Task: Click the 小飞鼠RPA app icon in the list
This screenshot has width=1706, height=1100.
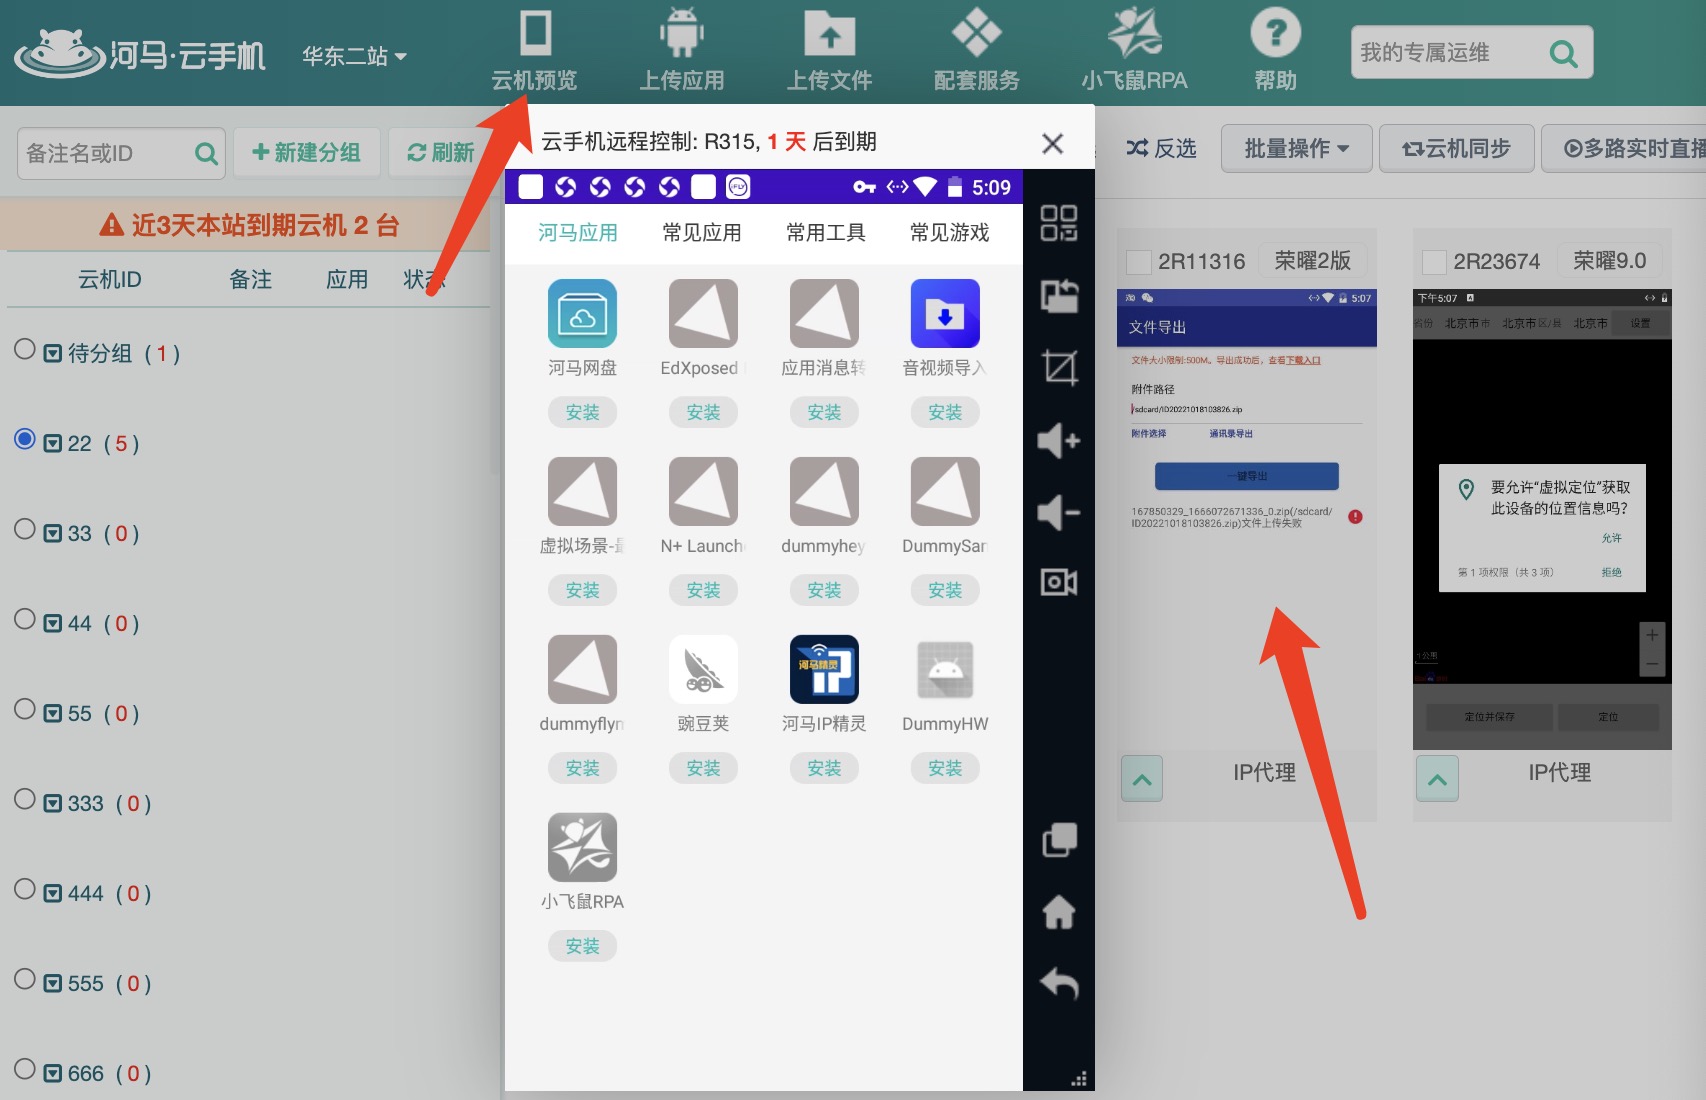Action: tap(582, 847)
